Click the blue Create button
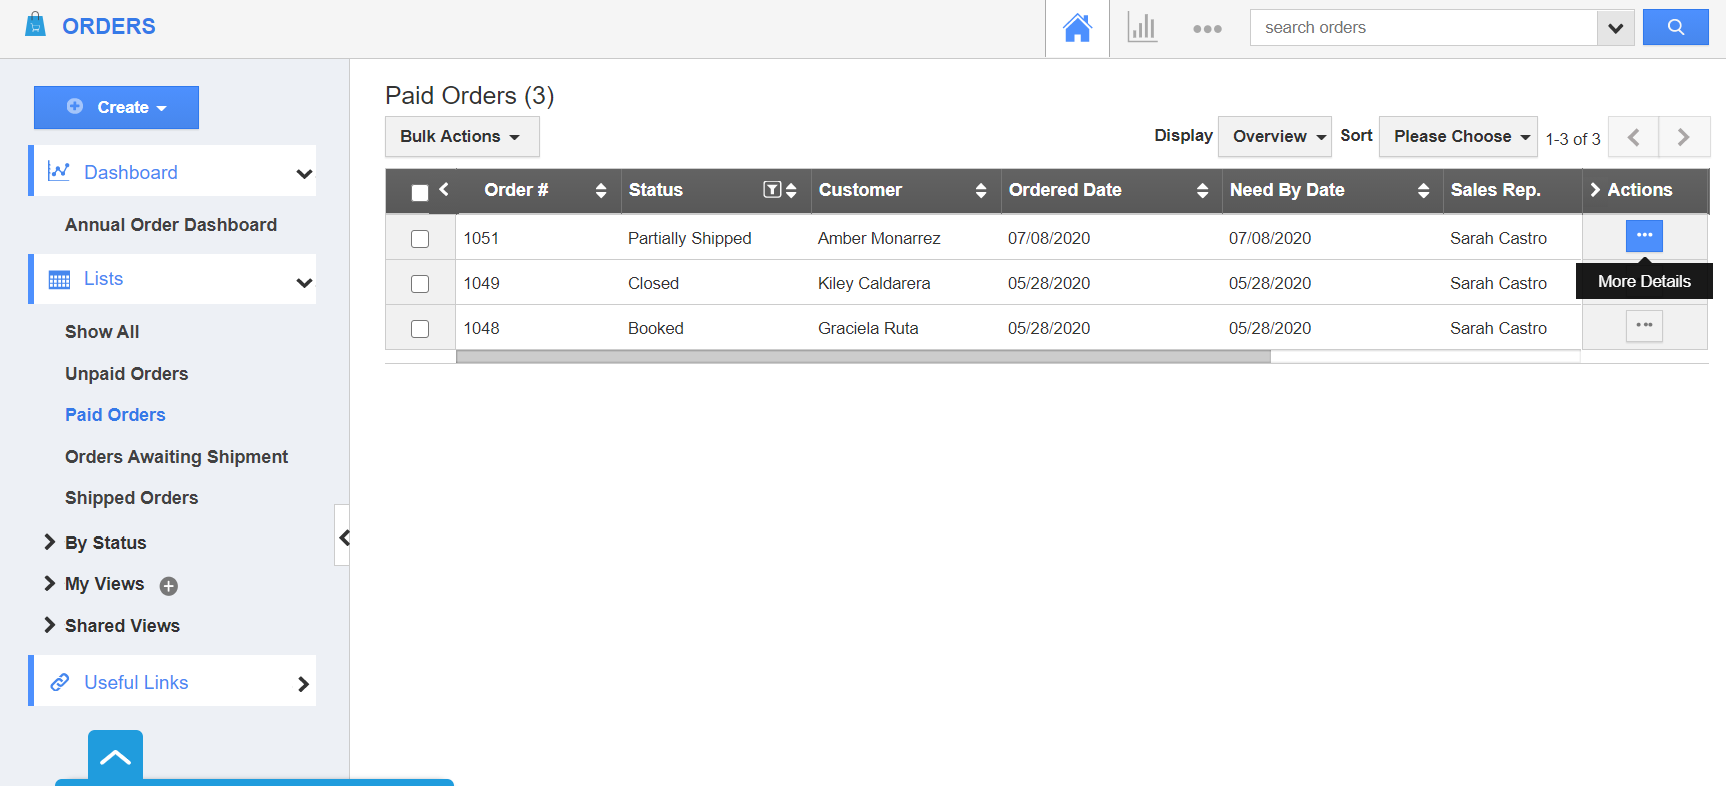Image resolution: width=1726 pixels, height=786 pixels. point(116,108)
